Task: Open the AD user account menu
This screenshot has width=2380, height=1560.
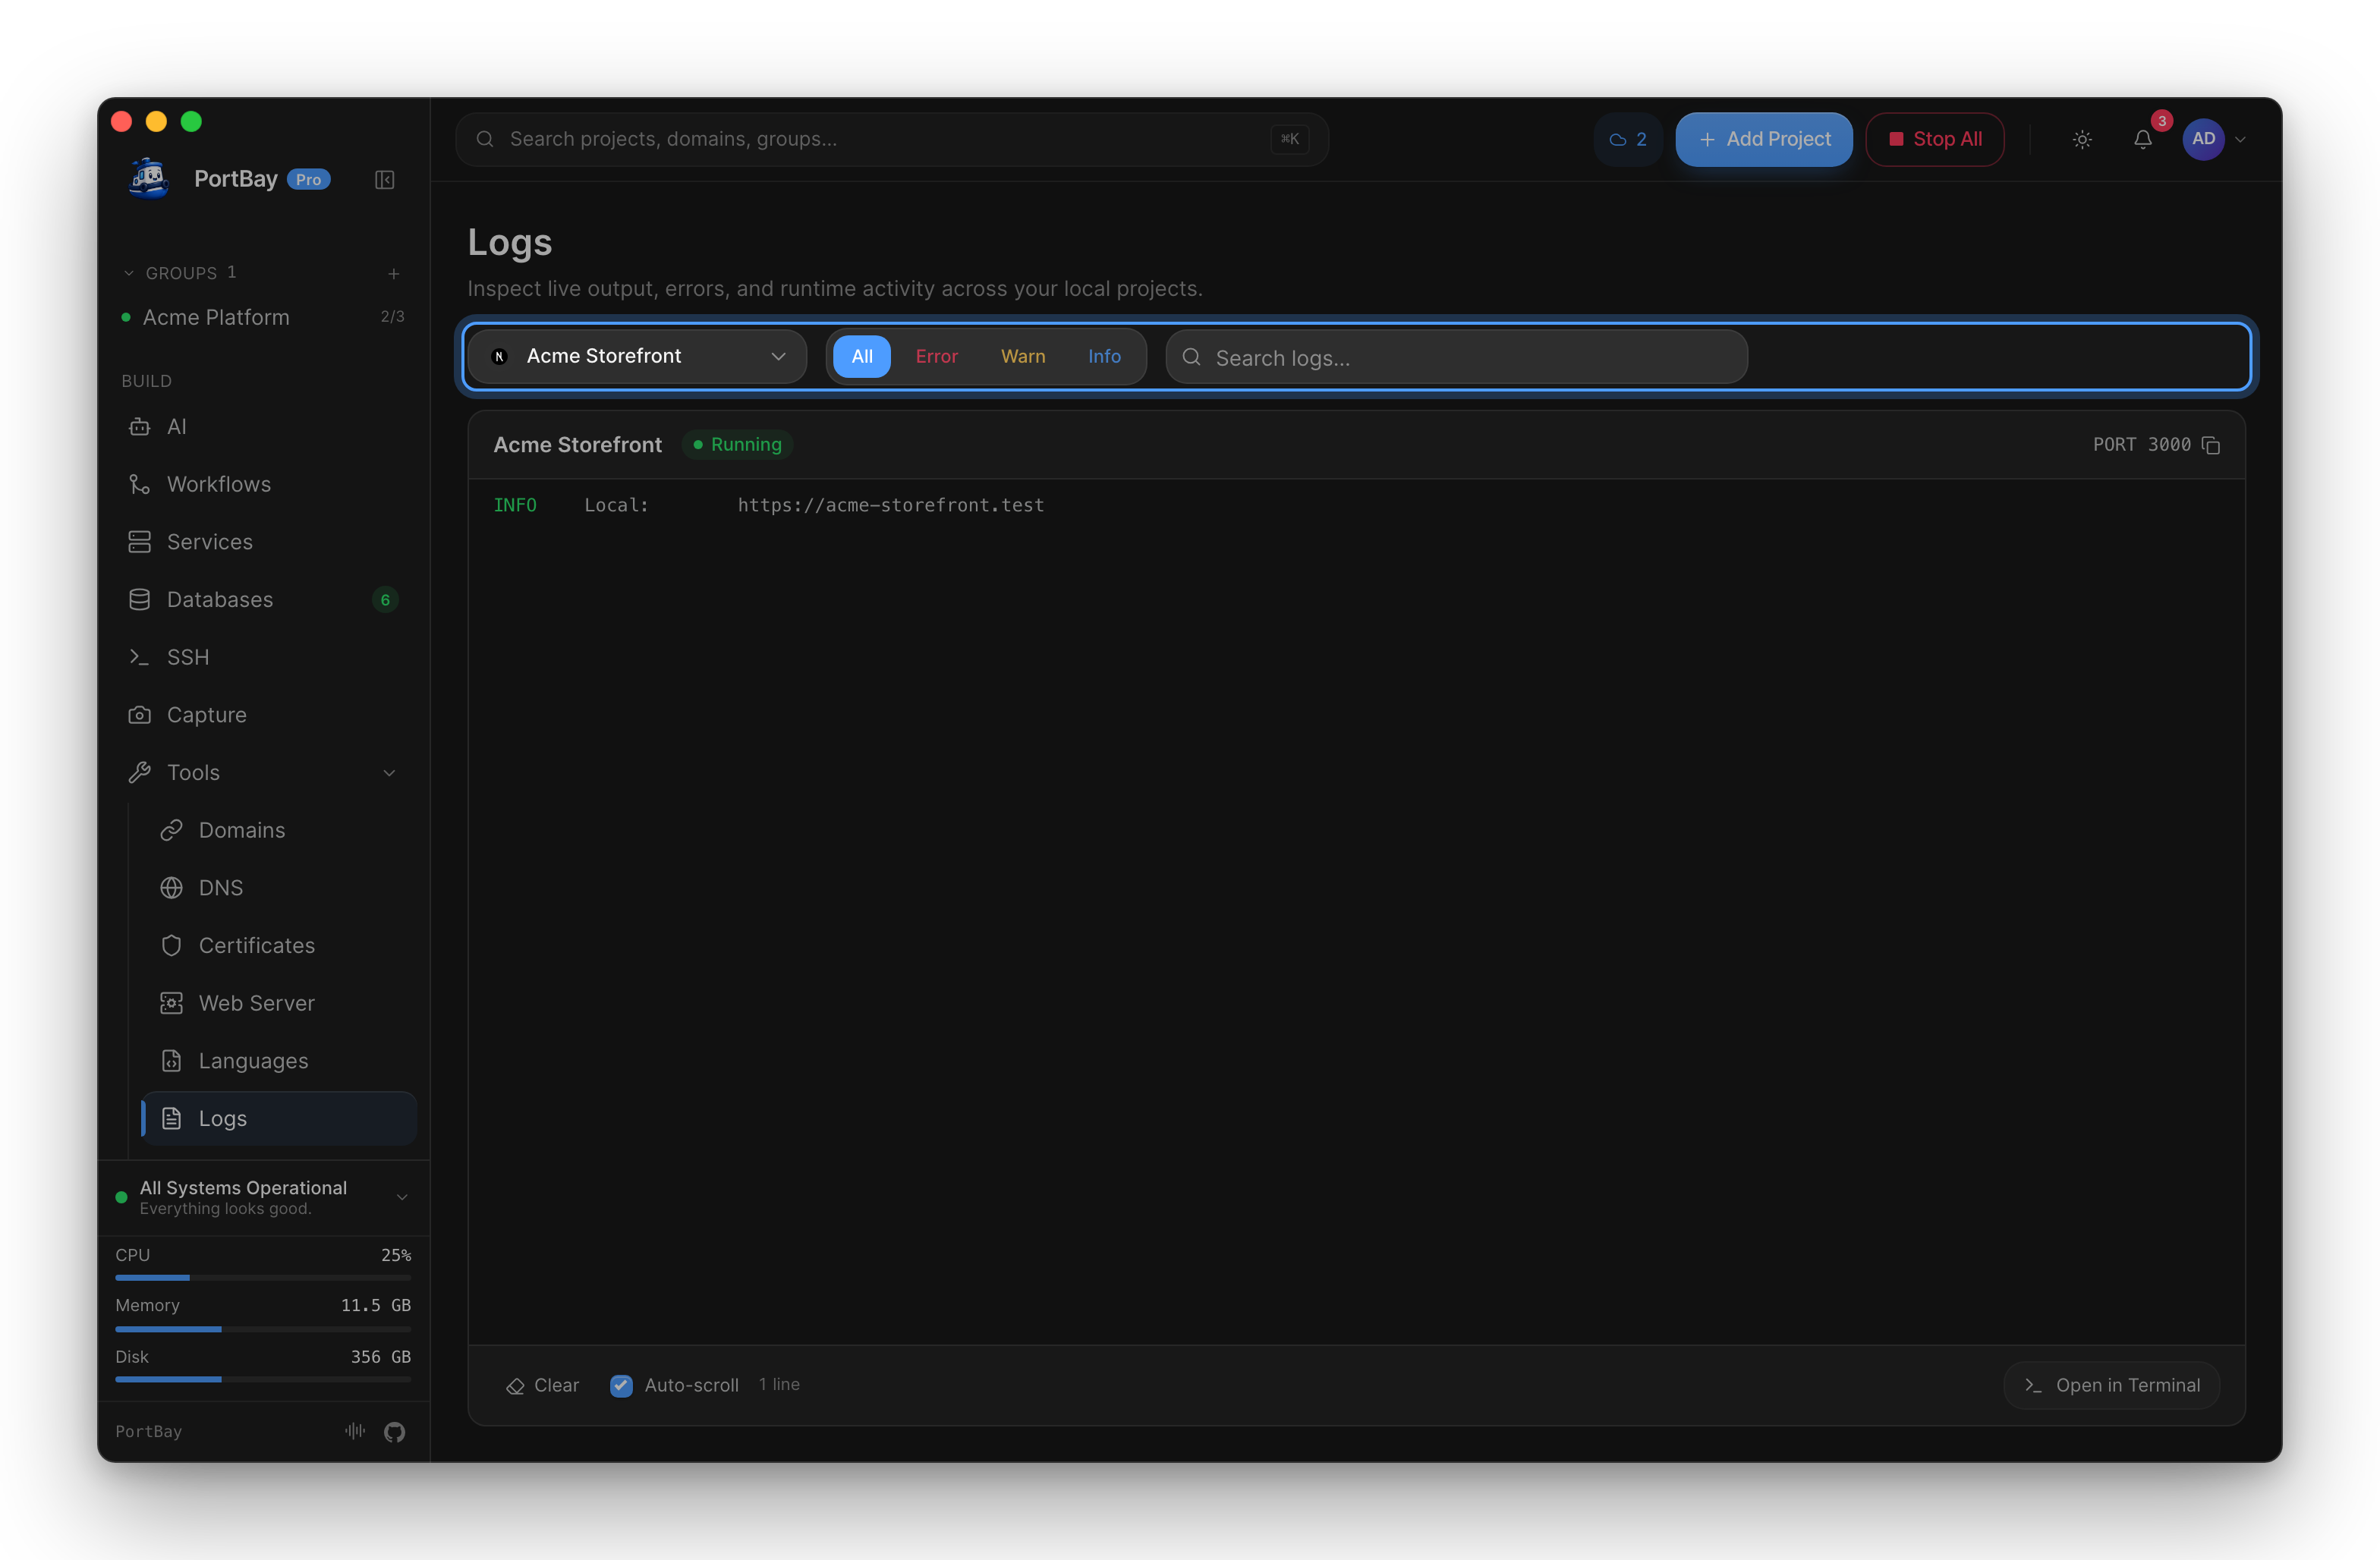Action: pyautogui.click(x=2214, y=139)
